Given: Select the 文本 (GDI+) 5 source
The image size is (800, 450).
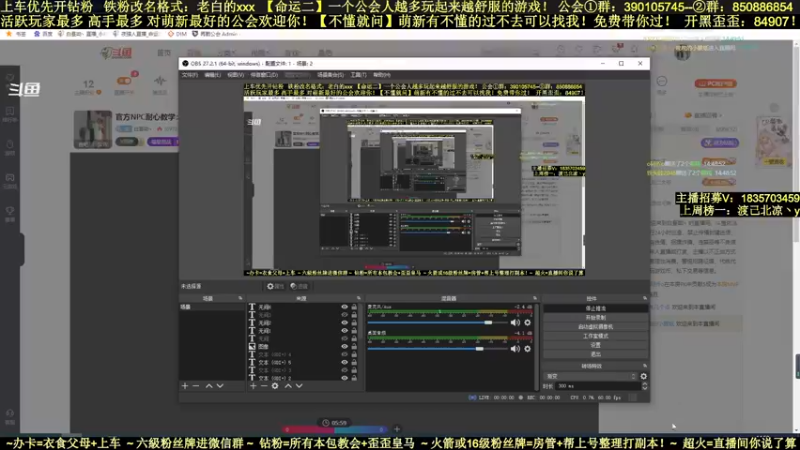Looking at the screenshot, I should point(304,362).
